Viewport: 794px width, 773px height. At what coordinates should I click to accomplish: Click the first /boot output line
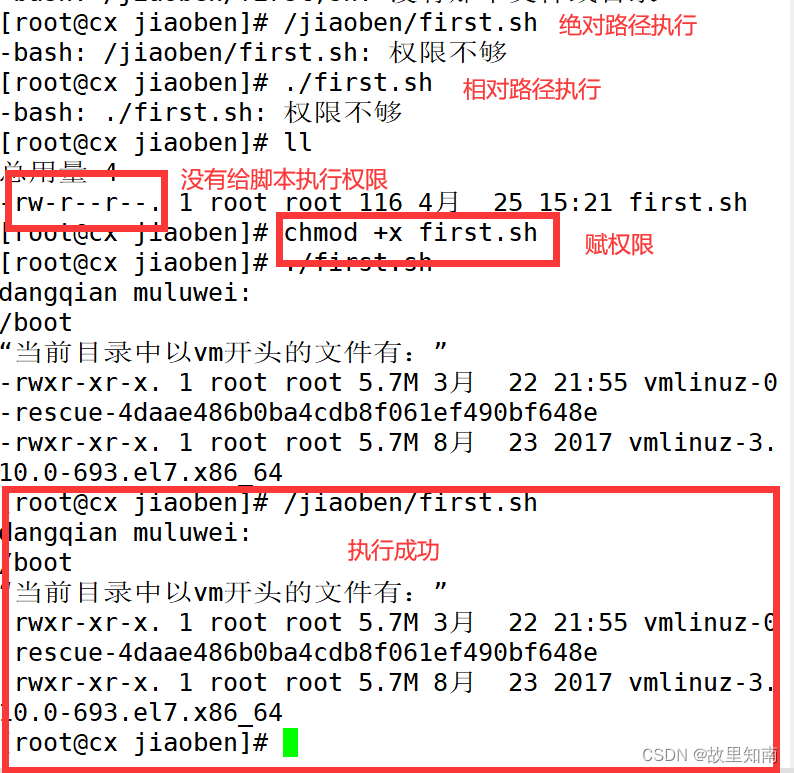click(x=36, y=323)
